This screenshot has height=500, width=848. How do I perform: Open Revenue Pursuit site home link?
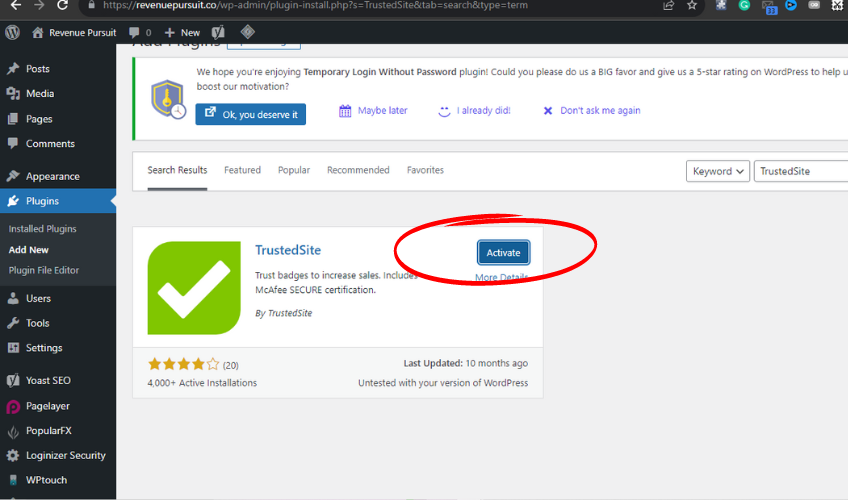pyautogui.click(x=74, y=32)
